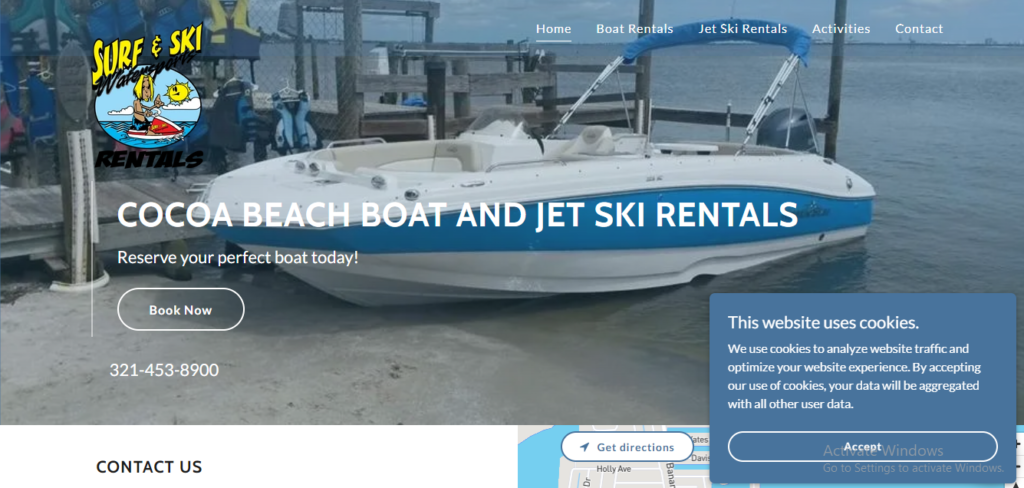Click the This website uses cookies heading
This screenshot has height=488, width=1024.
pos(823,323)
